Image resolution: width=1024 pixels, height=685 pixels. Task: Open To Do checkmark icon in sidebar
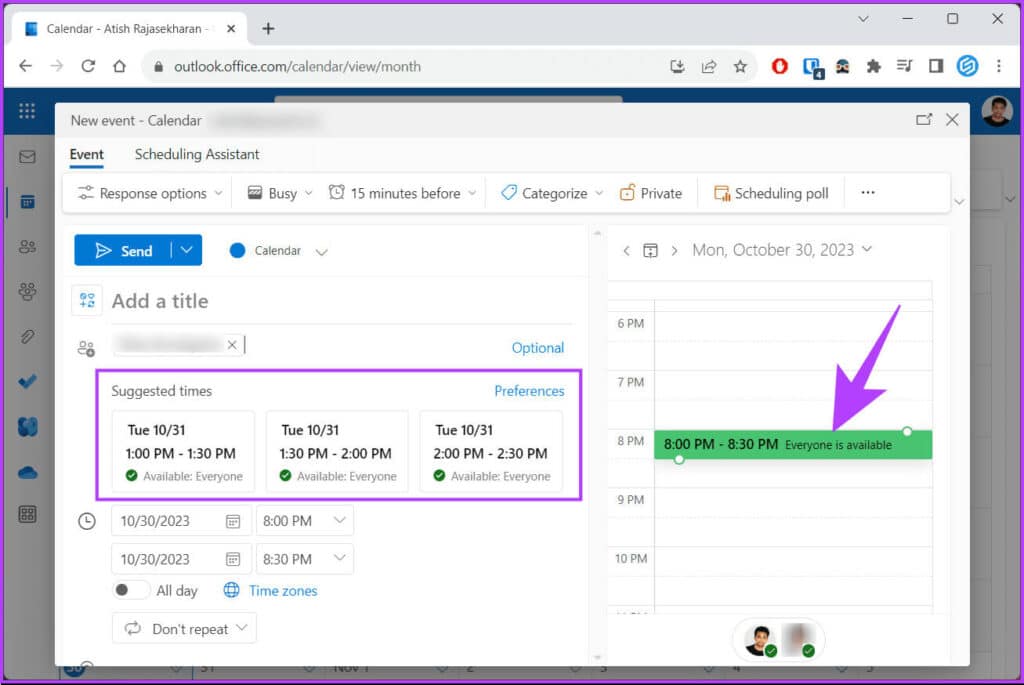27,381
